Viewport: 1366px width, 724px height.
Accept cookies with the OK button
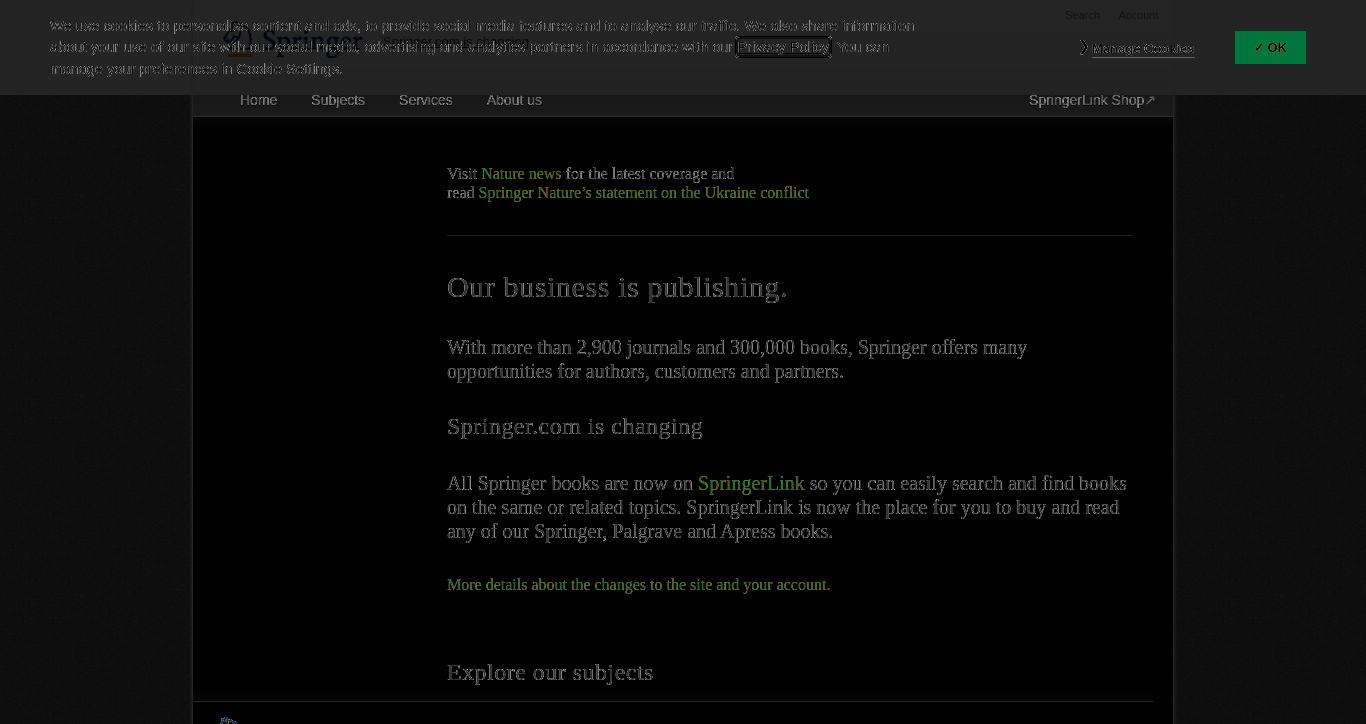(x=1270, y=47)
